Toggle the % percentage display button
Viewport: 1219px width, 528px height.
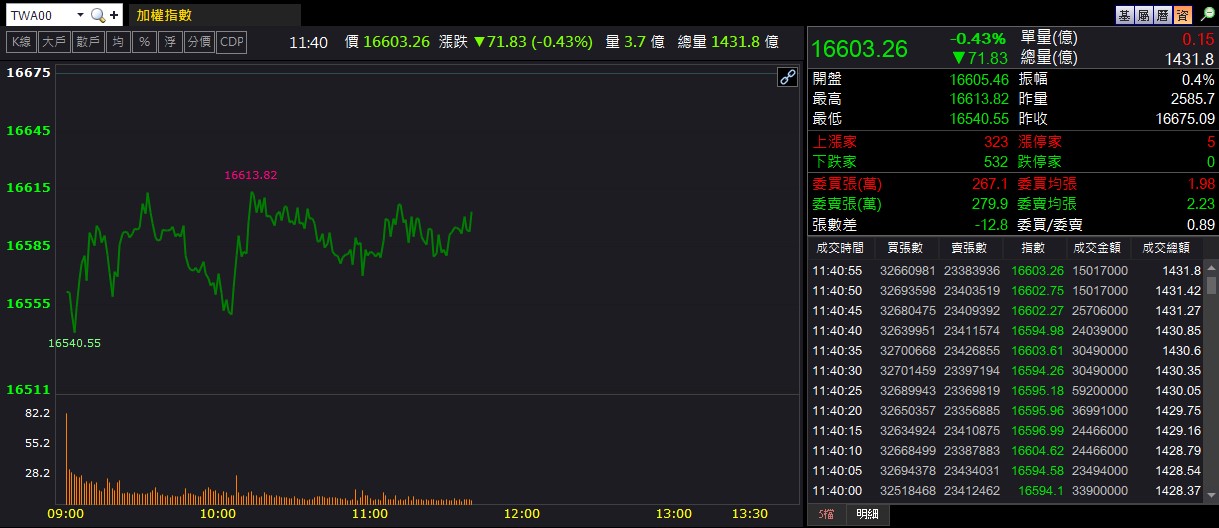[x=144, y=42]
